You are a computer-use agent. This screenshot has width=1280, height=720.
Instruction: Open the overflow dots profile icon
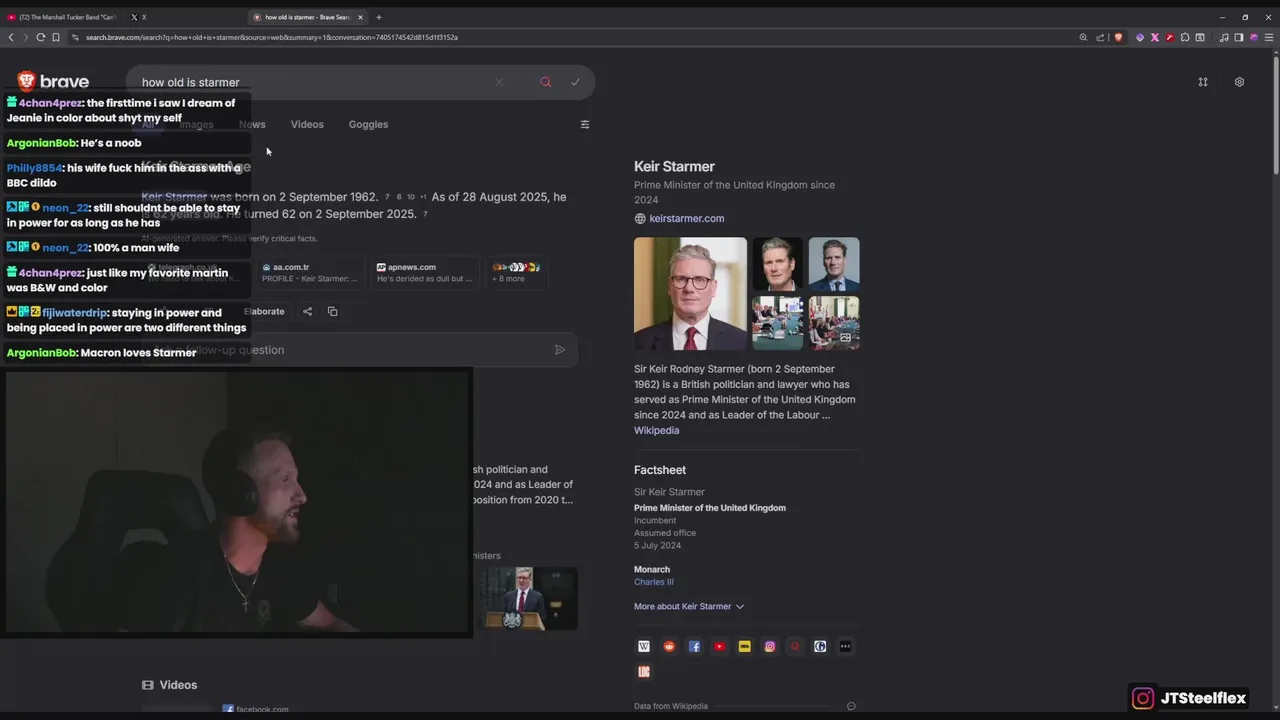(x=845, y=647)
